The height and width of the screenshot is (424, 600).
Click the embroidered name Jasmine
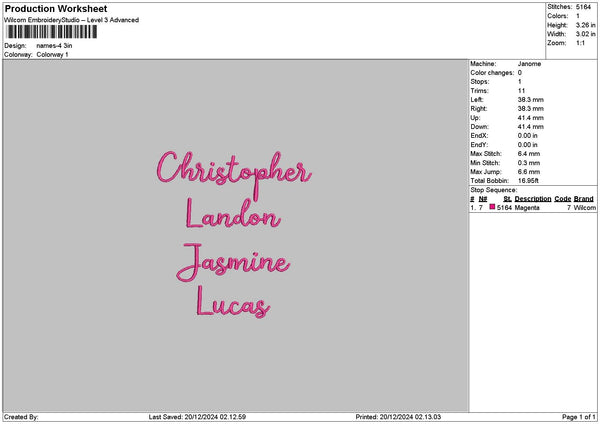point(233,262)
